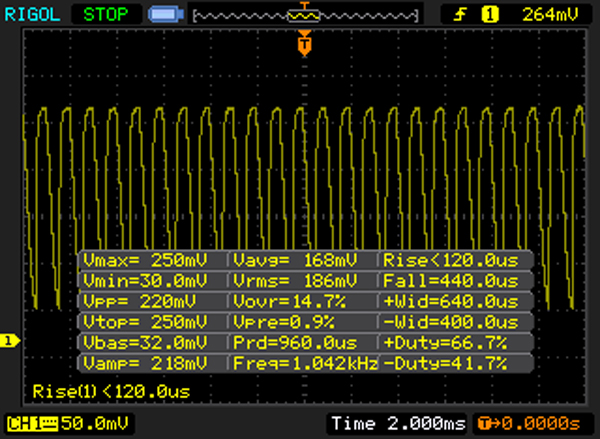
Task: Click the green STOP run status indicator
Action: [x=108, y=14]
